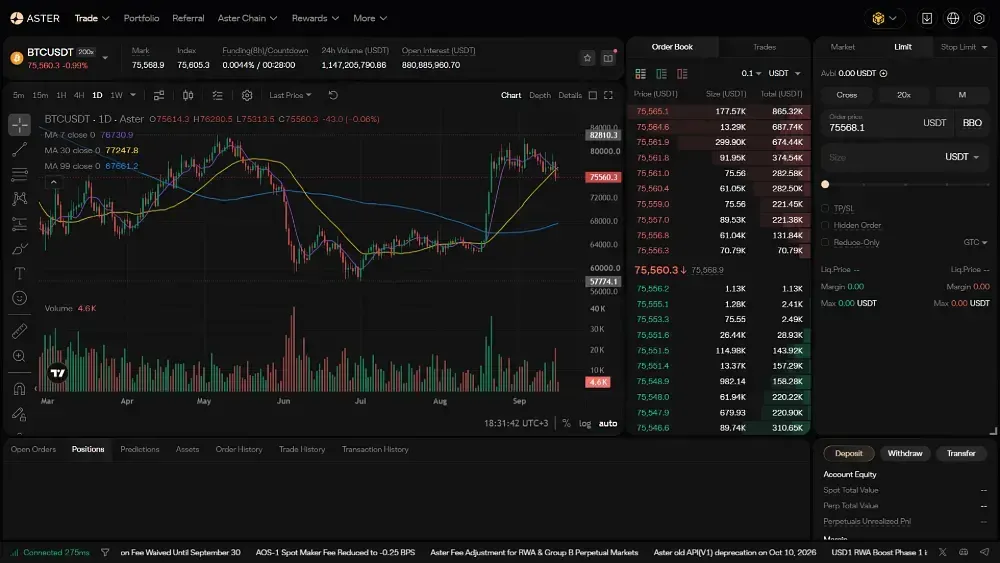The height and width of the screenshot is (563, 1000).
Task: Open the more timeframes dropdown arrow
Action: 133,95
